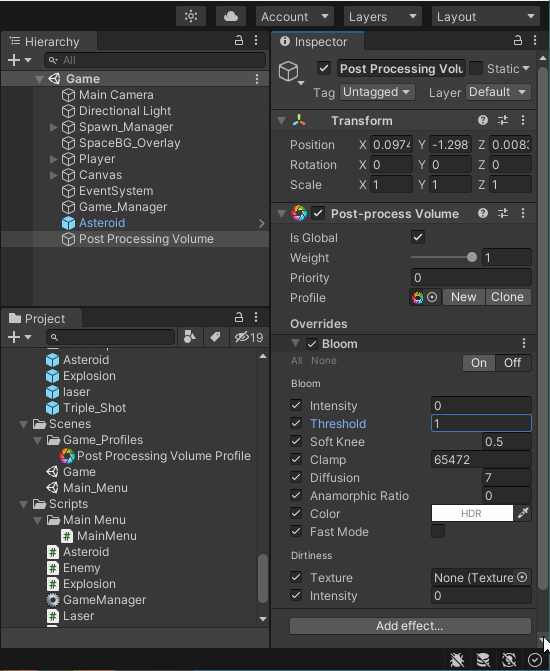Open the Tag Untagged dropdown

377,92
